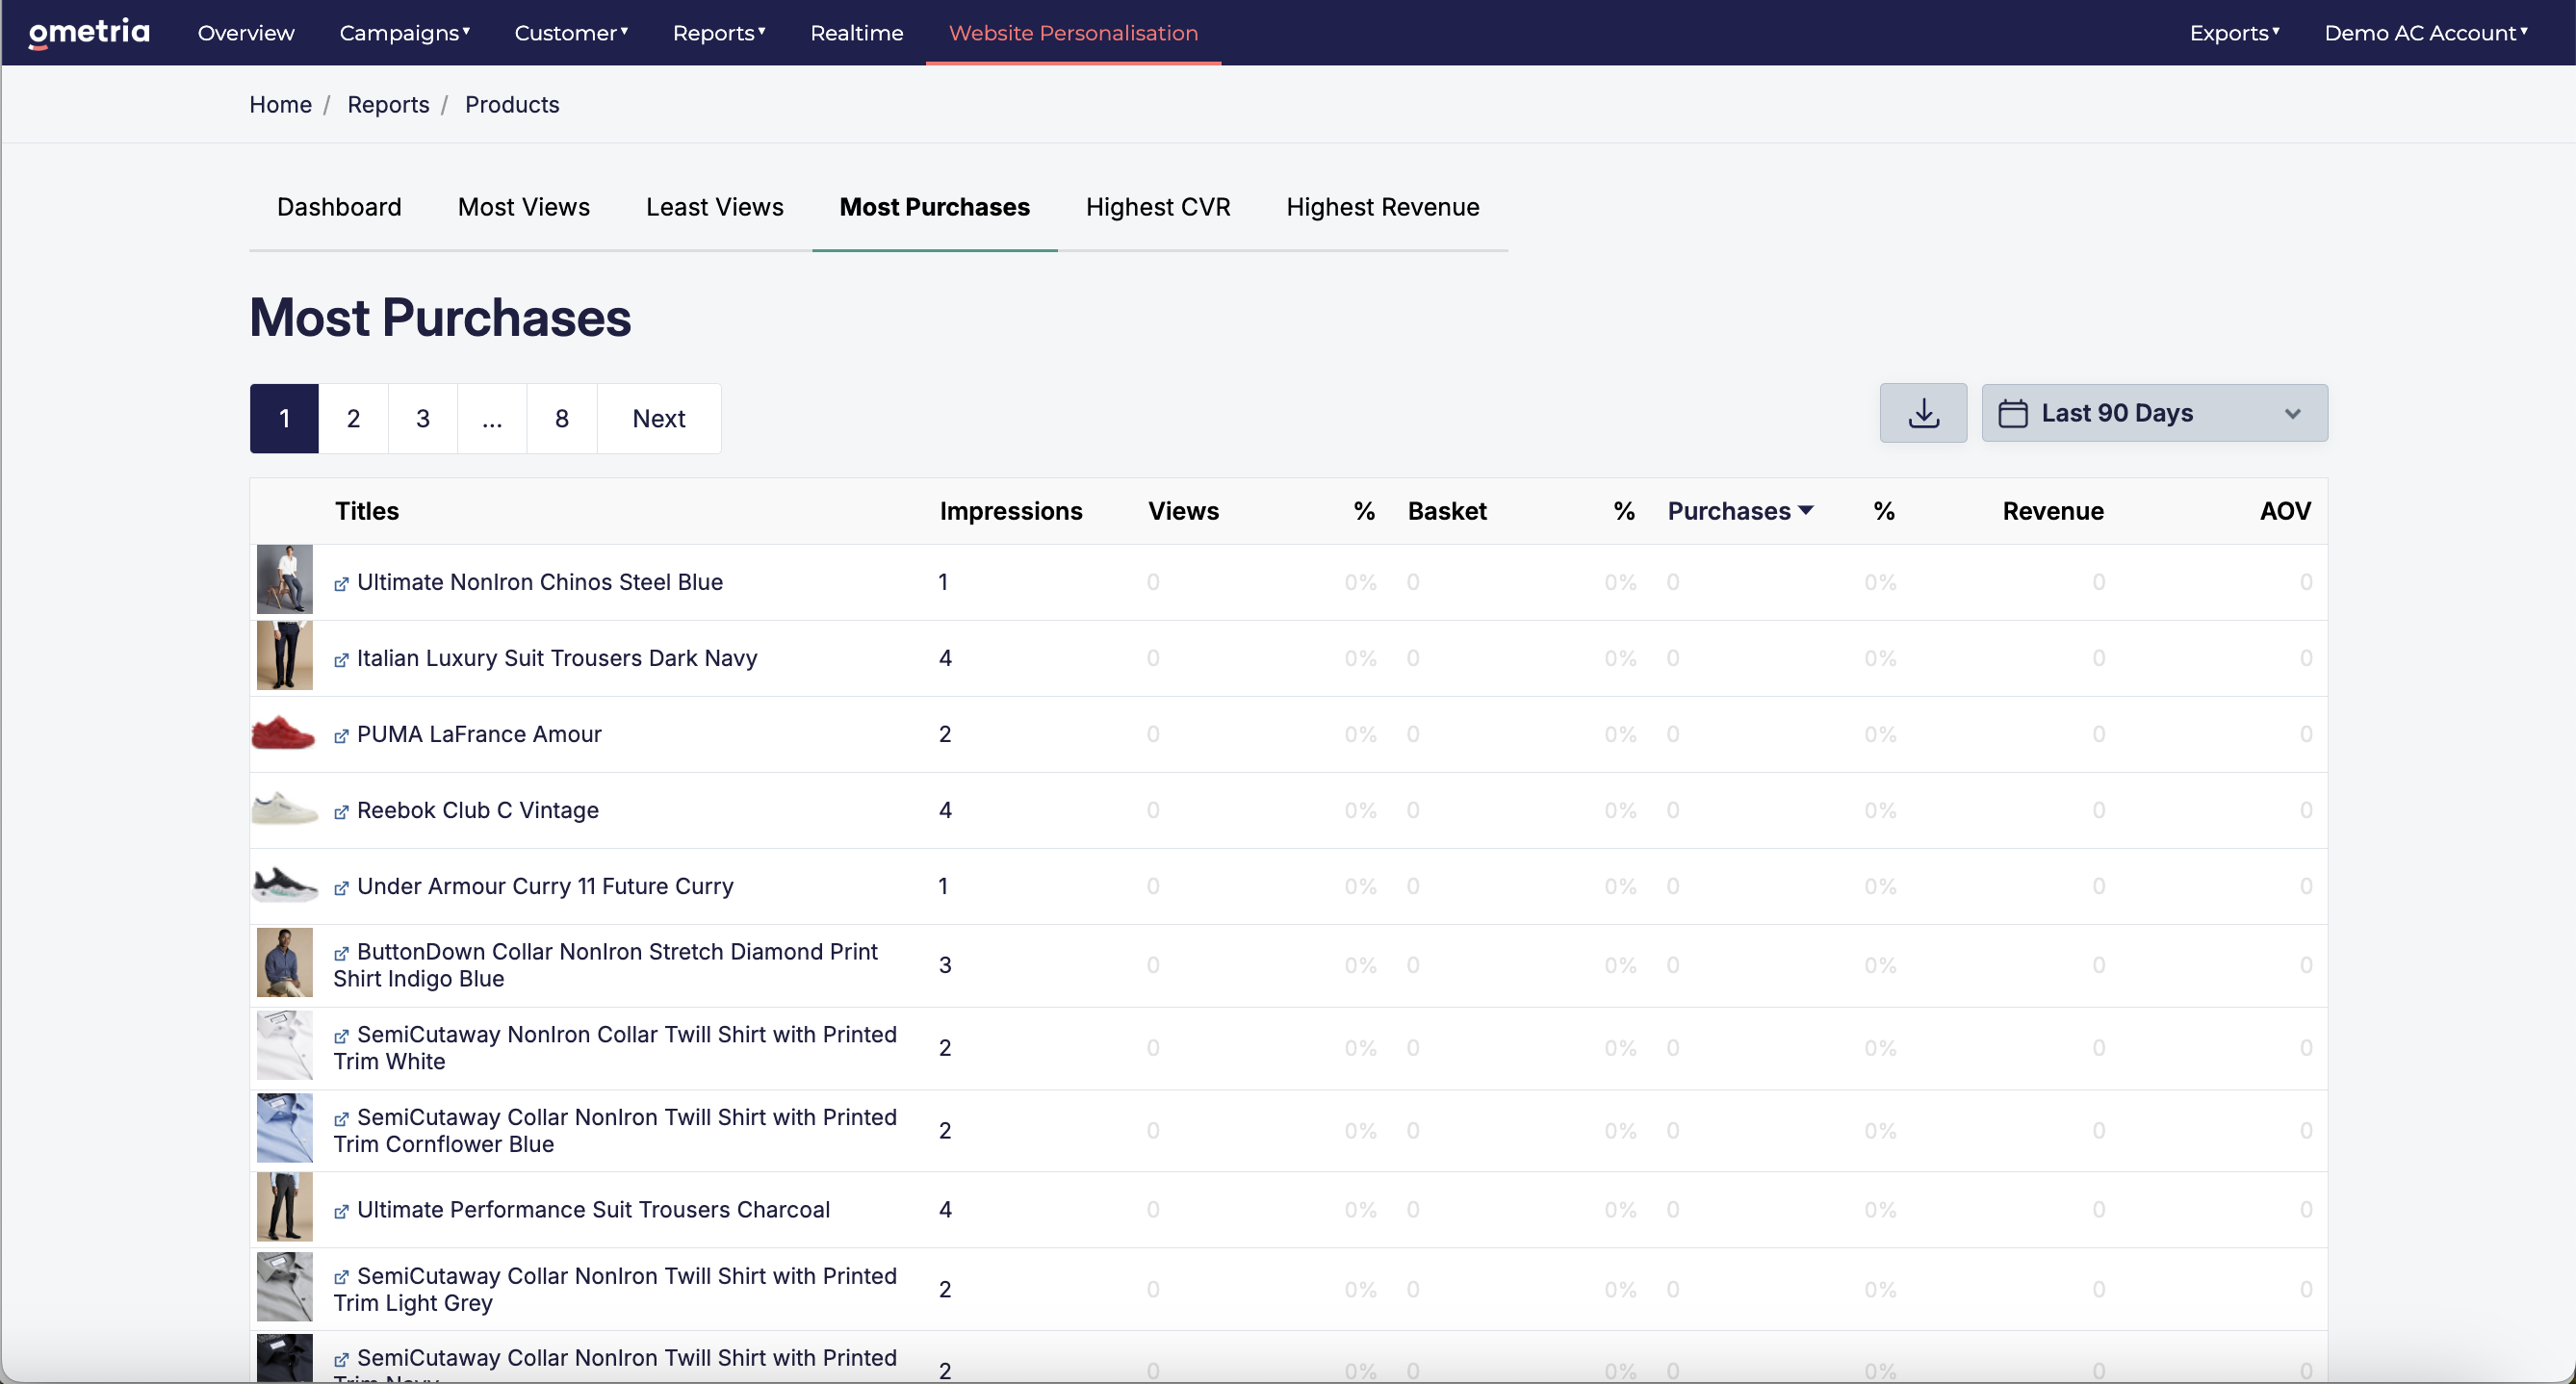2576x1384 pixels.
Task: Open the Twill Shirt Light Grey thumbnail
Action: tap(284, 1287)
